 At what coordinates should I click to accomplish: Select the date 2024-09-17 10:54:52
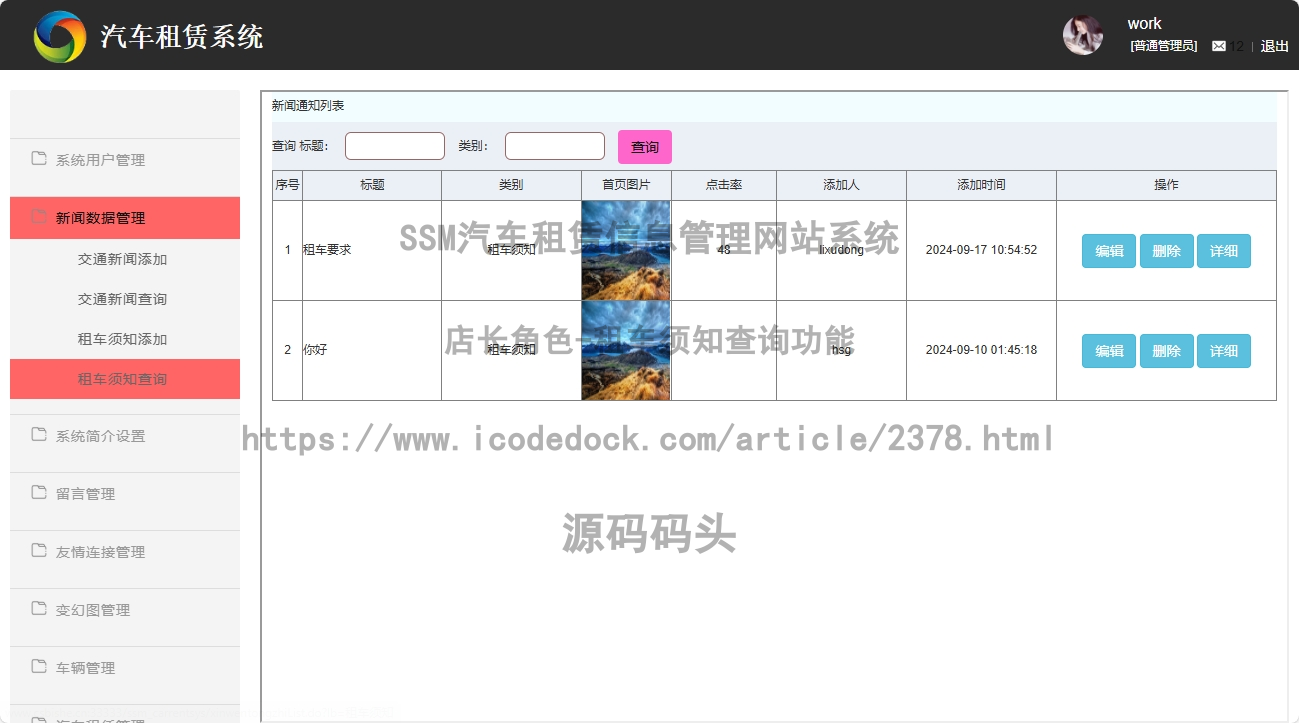(x=981, y=250)
